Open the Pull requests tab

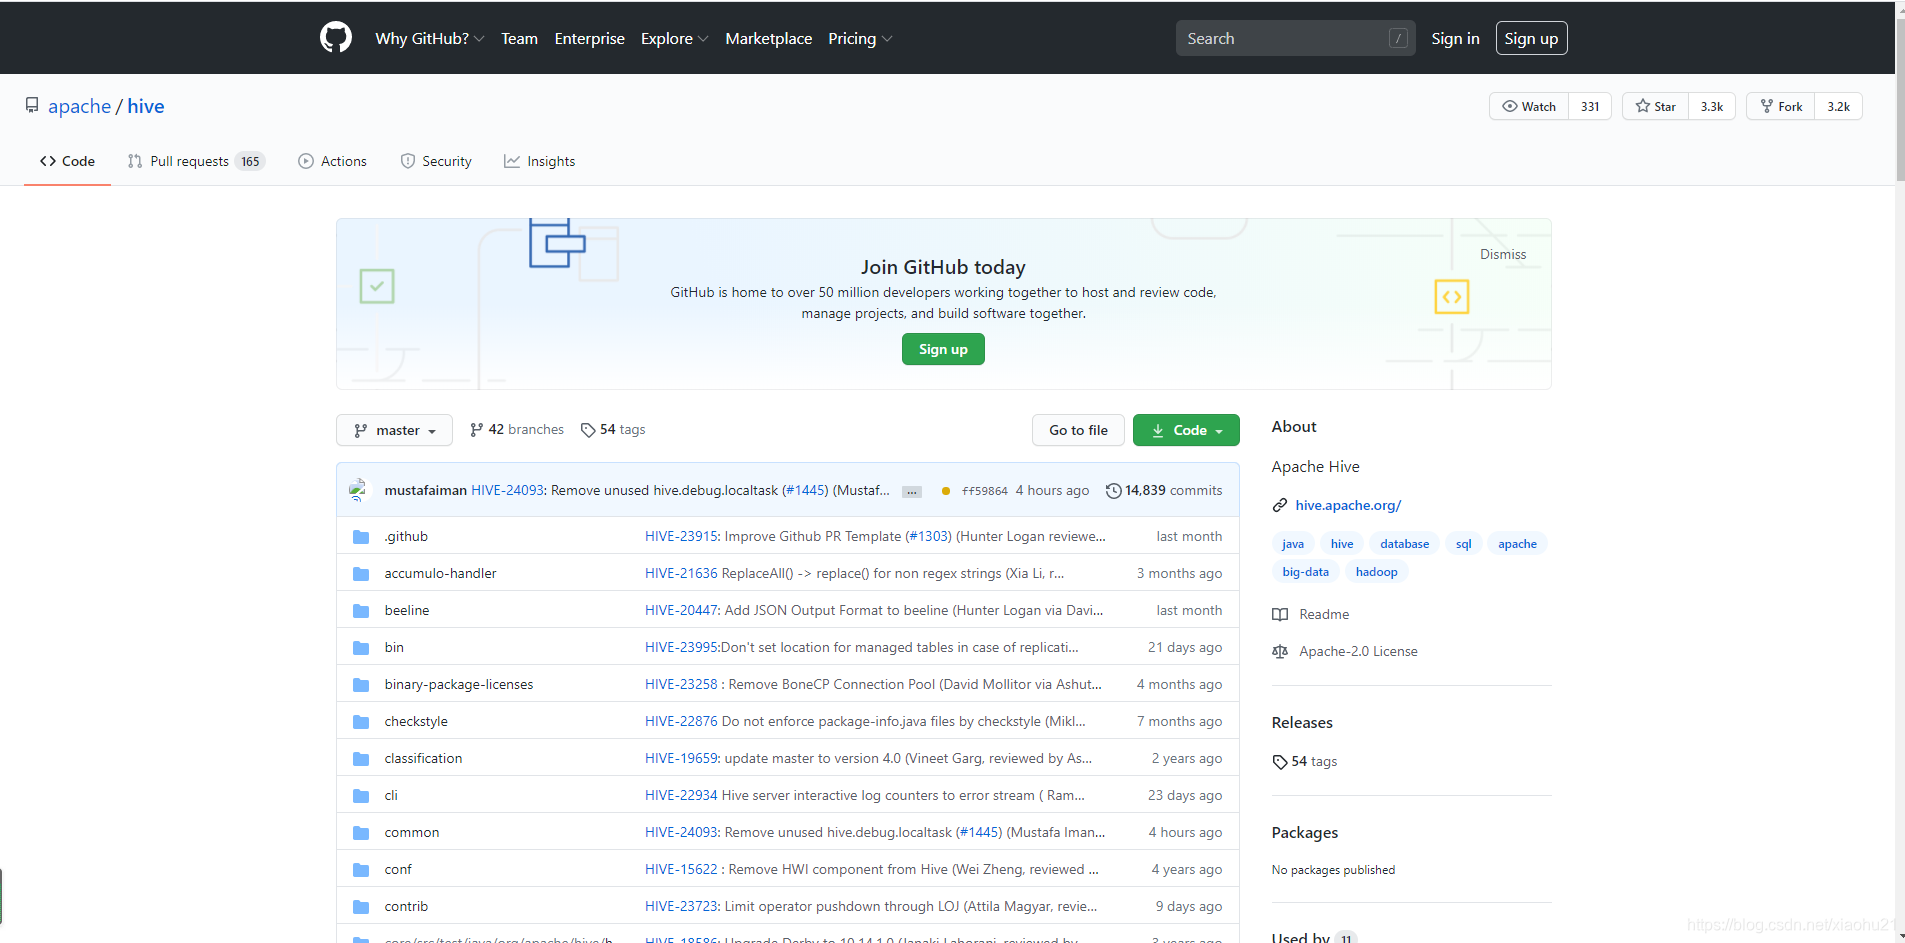pyautogui.click(x=196, y=161)
